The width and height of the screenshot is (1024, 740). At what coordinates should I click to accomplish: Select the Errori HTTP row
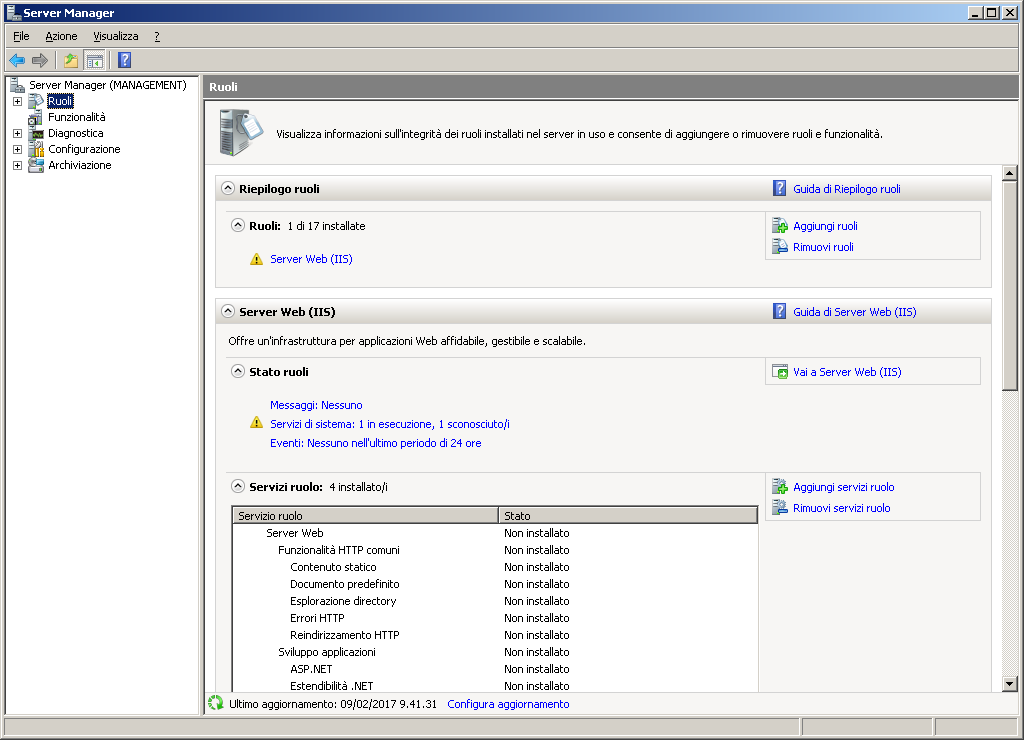[495, 618]
